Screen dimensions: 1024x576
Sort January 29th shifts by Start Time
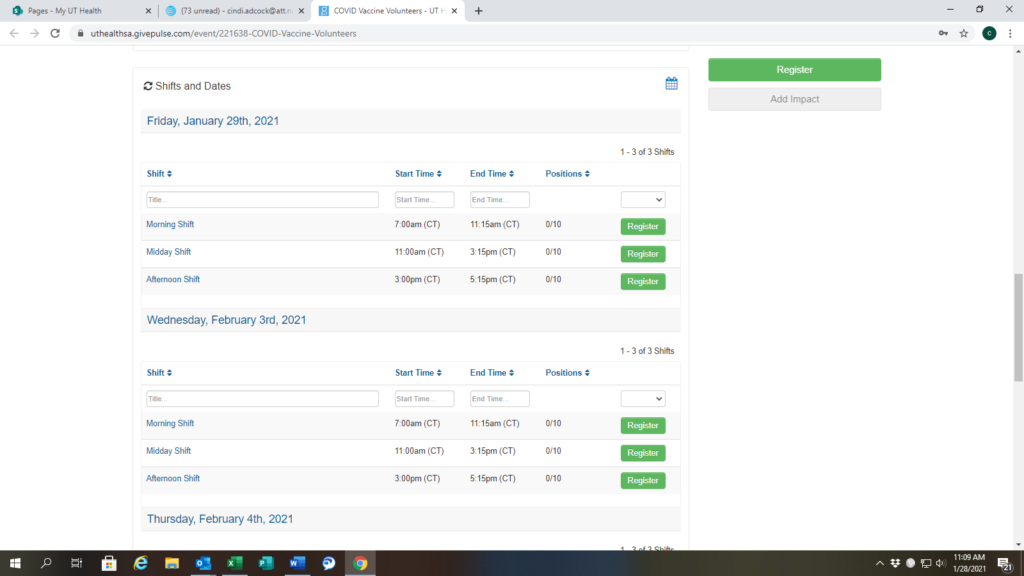[x=418, y=174]
